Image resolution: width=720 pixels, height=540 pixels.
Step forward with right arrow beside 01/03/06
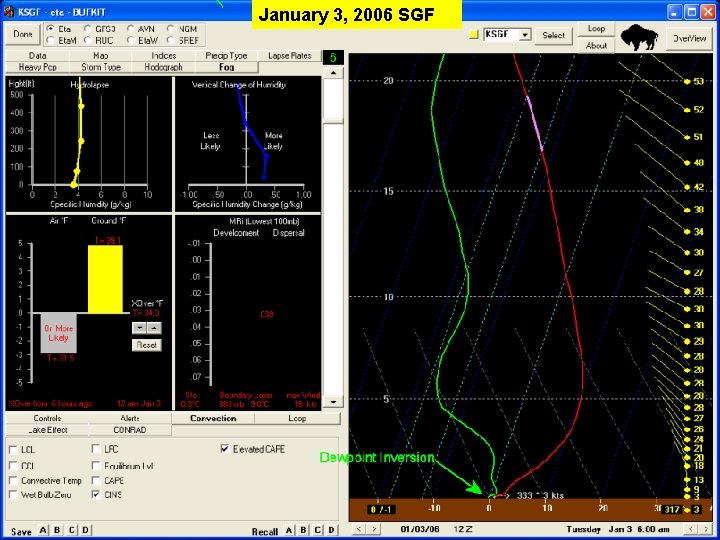tap(374, 529)
